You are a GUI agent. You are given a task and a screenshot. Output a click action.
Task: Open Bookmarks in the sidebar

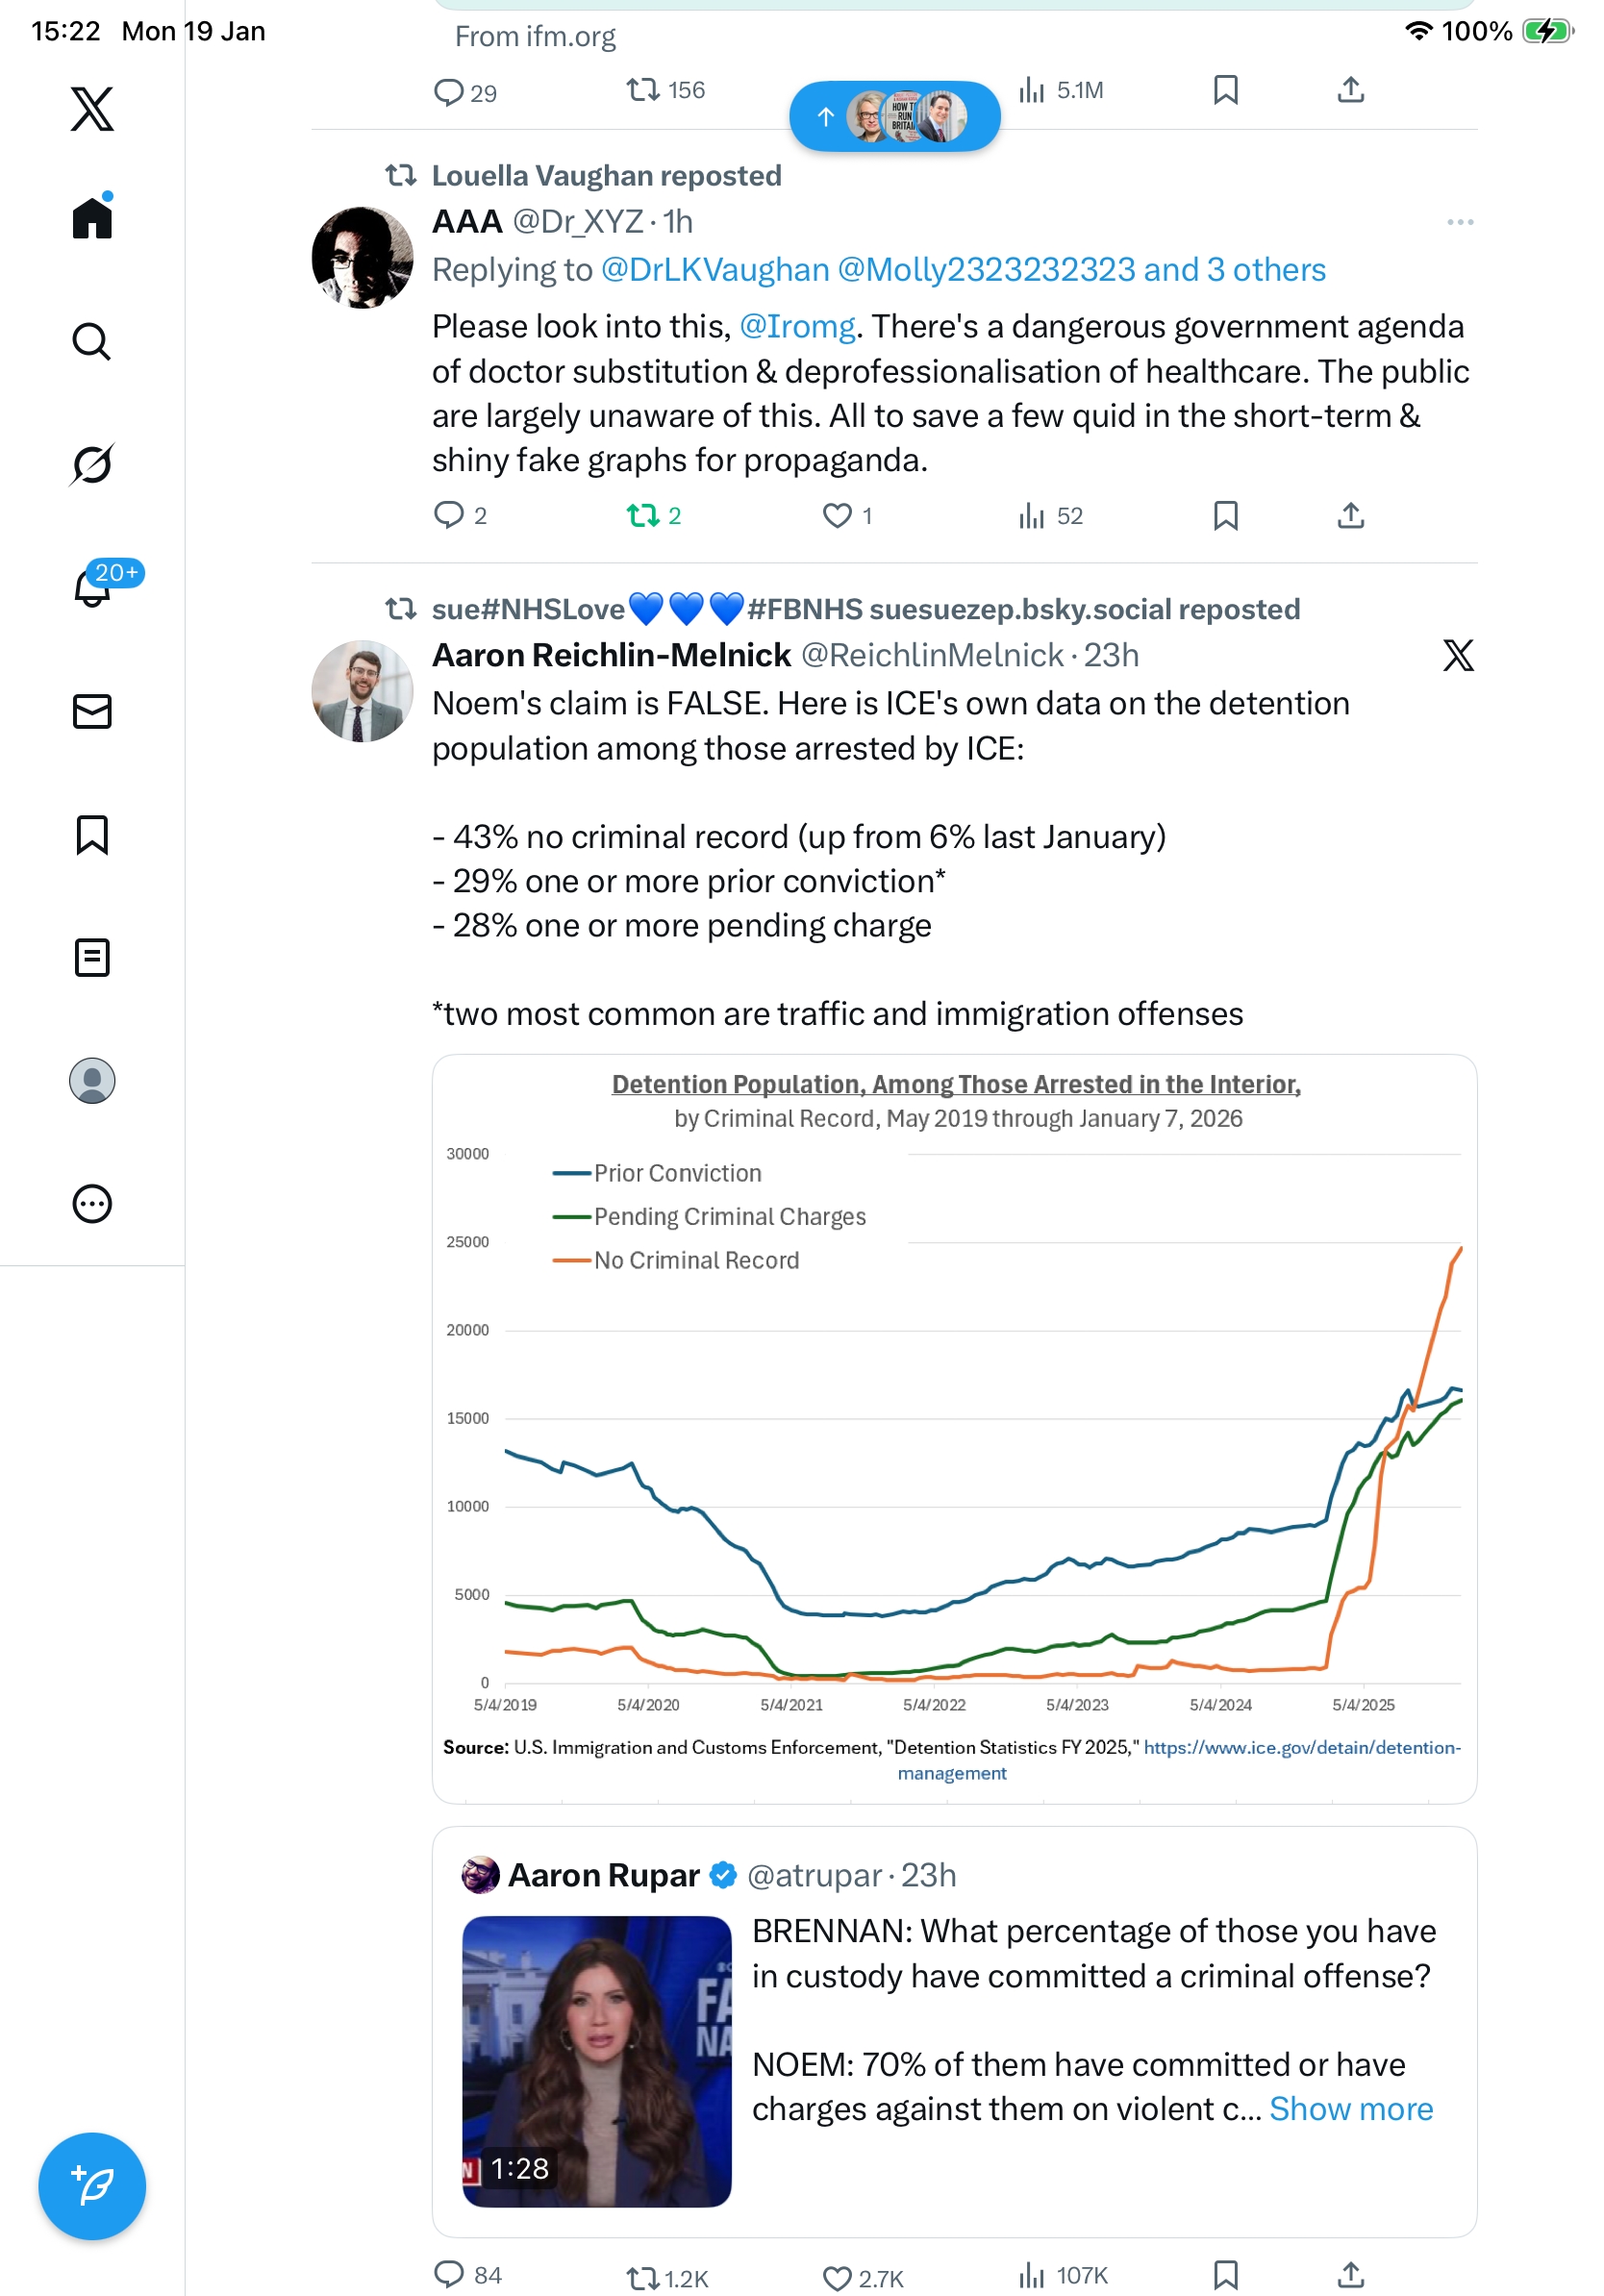pyautogui.click(x=92, y=834)
